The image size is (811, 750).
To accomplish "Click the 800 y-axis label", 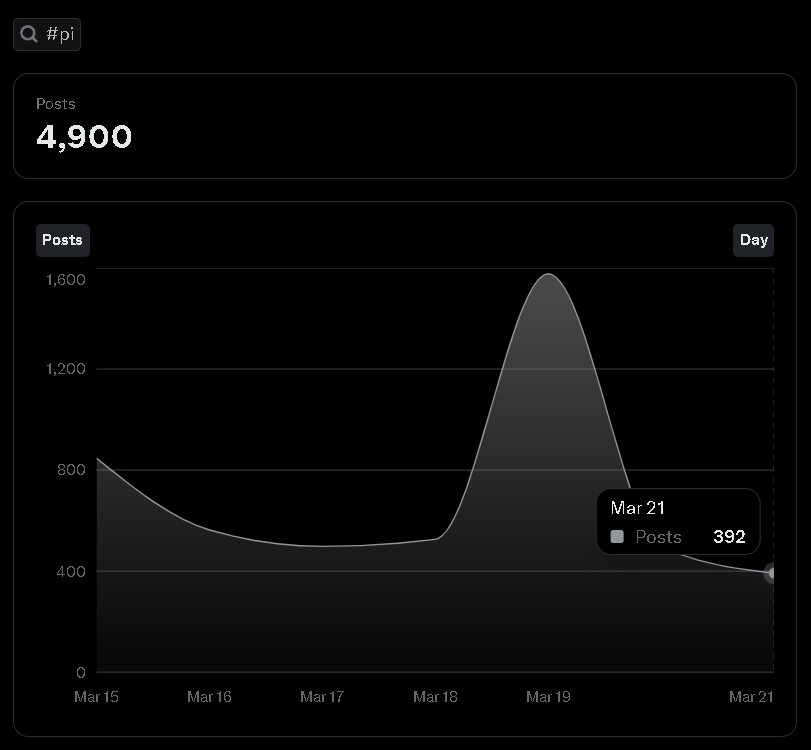I will tap(71, 470).
